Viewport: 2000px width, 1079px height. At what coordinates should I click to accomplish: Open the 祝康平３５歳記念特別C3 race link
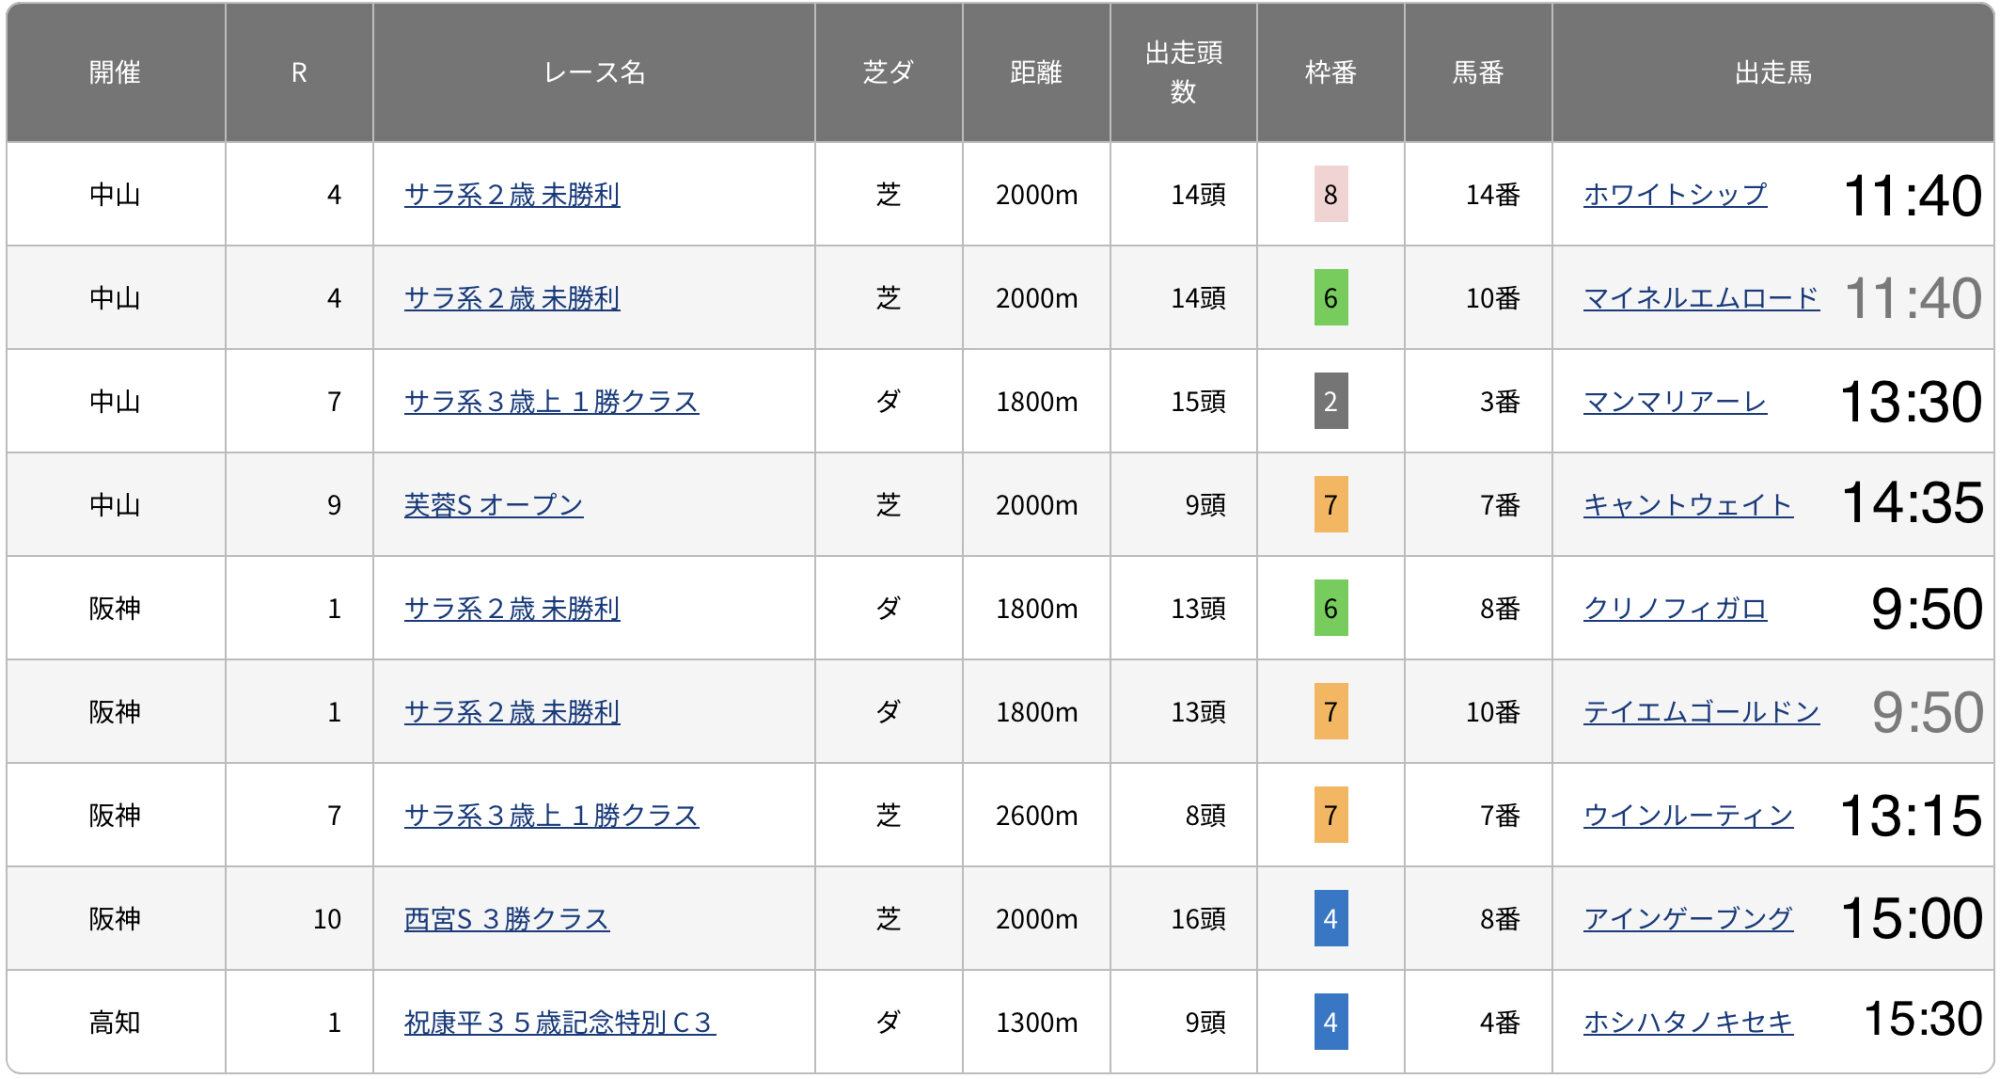coord(560,1023)
